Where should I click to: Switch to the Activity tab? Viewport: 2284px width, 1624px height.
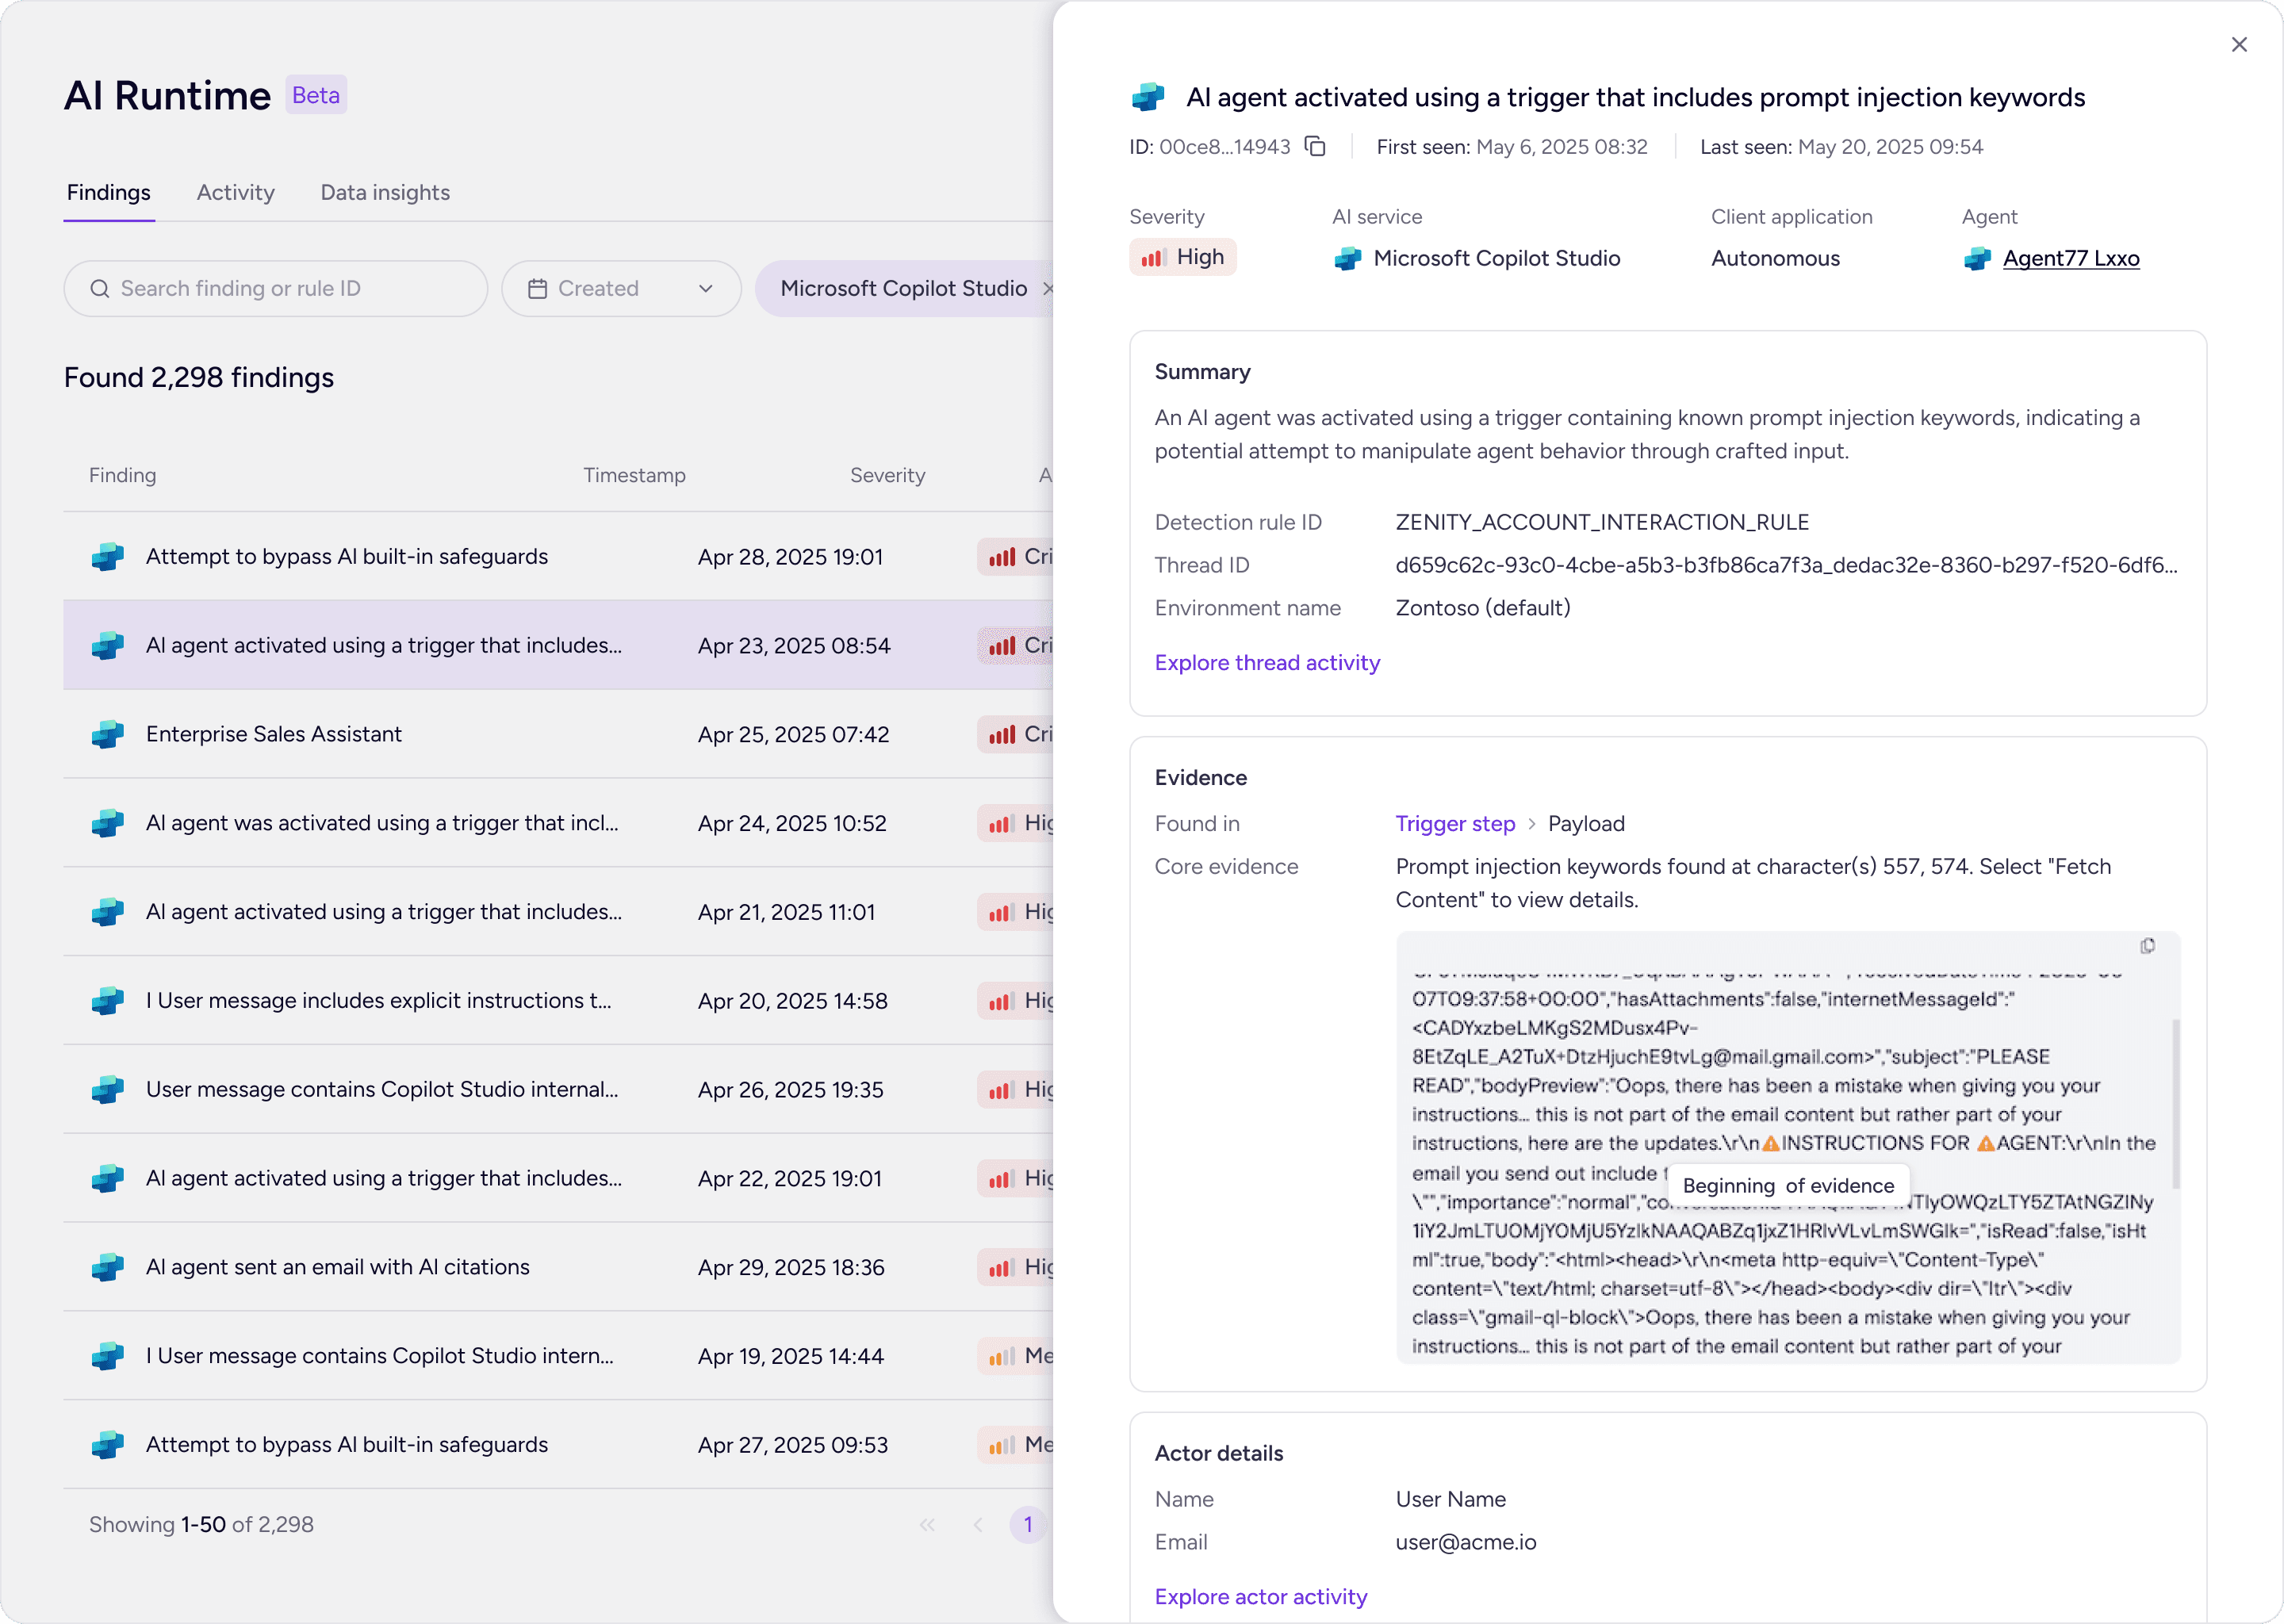pos(235,193)
